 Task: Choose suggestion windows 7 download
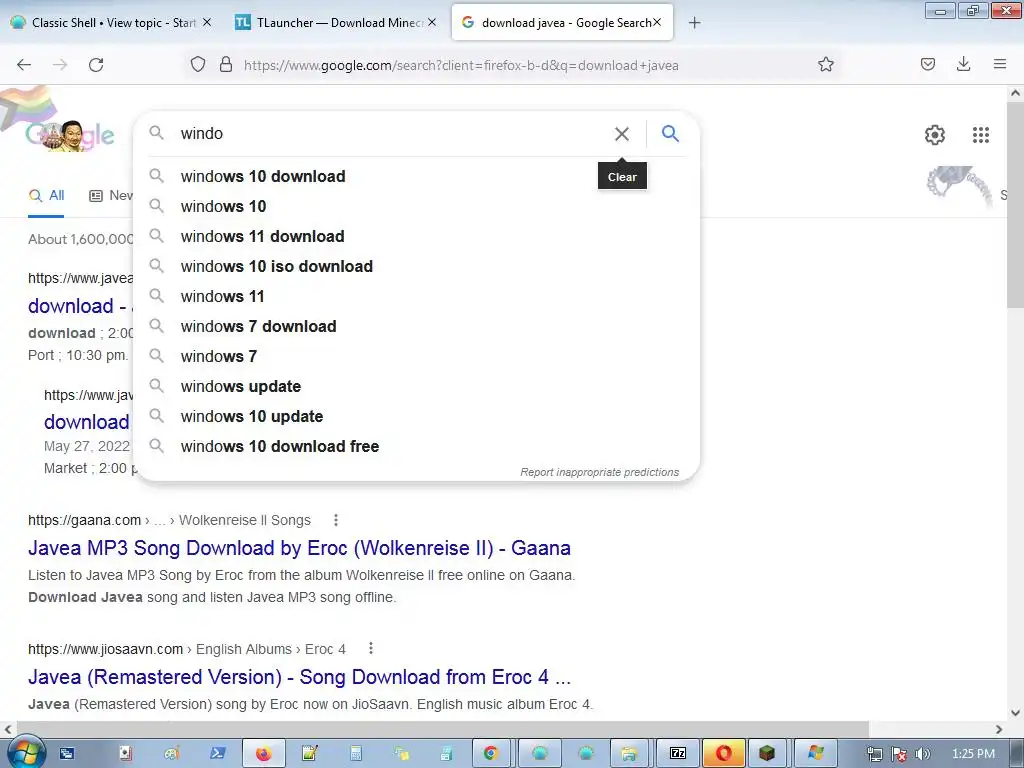pyautogui.click(x=416, y=327)
